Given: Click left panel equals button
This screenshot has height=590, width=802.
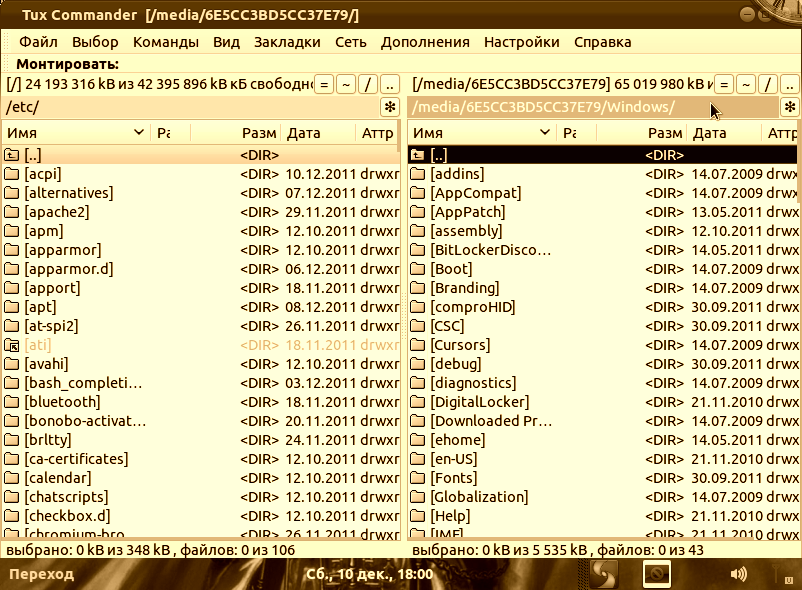Looking at the screenshot, I should [324, 84].
